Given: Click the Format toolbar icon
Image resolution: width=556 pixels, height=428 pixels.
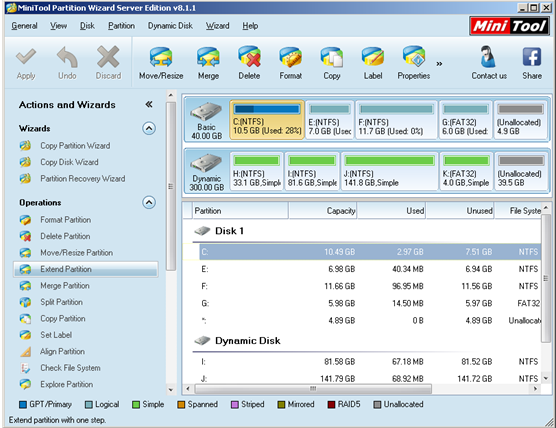Looking at the screenshot, I should pyautogui.click(x=290, y=57).
